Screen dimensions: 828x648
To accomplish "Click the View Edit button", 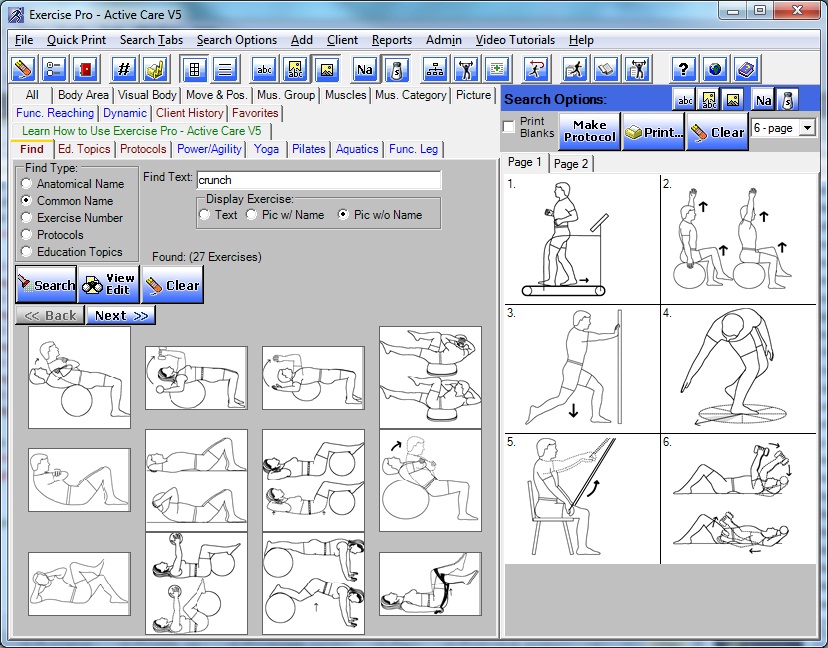I will [x=108, y=285].
